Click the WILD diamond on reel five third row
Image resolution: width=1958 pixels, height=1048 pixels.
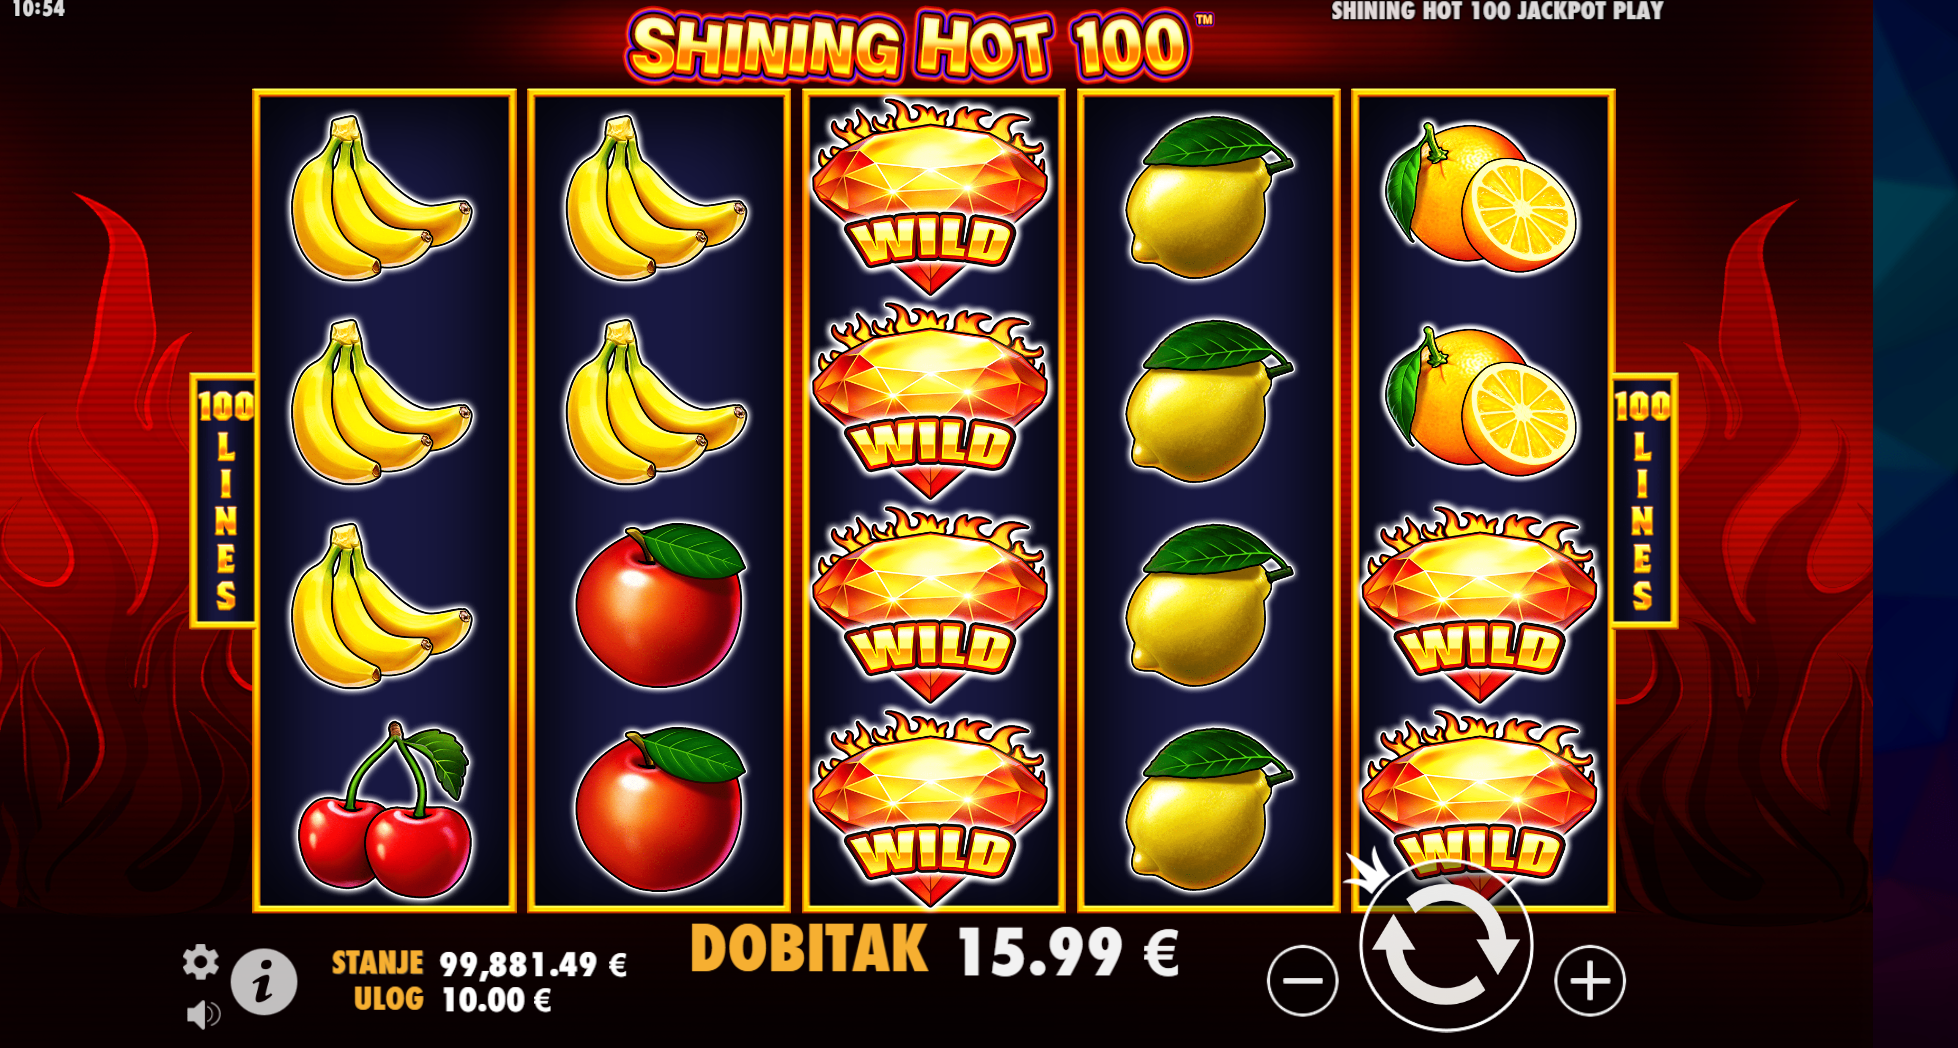tap(1479, 604)
